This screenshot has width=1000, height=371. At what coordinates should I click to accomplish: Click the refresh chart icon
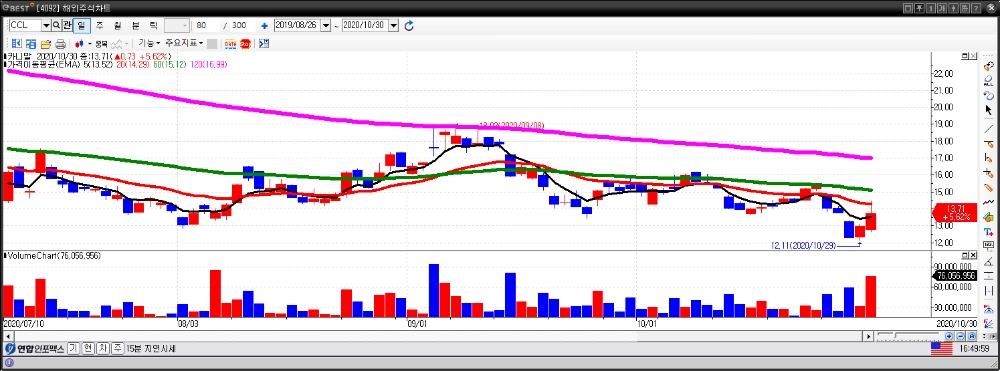tap(409, 25)
